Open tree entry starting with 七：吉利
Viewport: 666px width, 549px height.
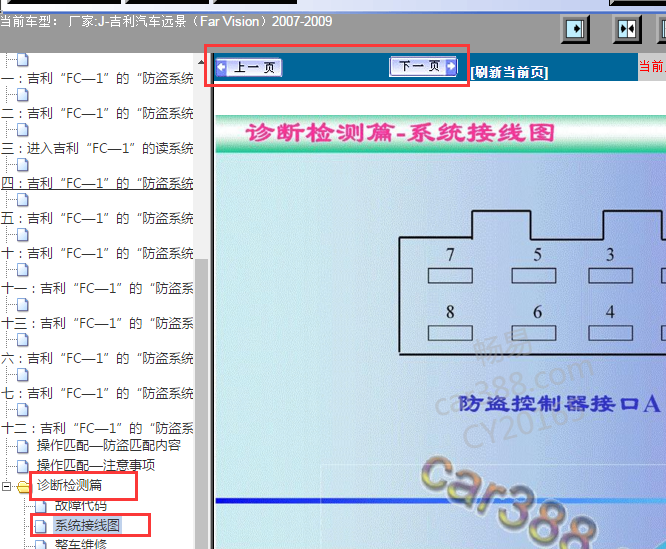[x=97, y=393]
